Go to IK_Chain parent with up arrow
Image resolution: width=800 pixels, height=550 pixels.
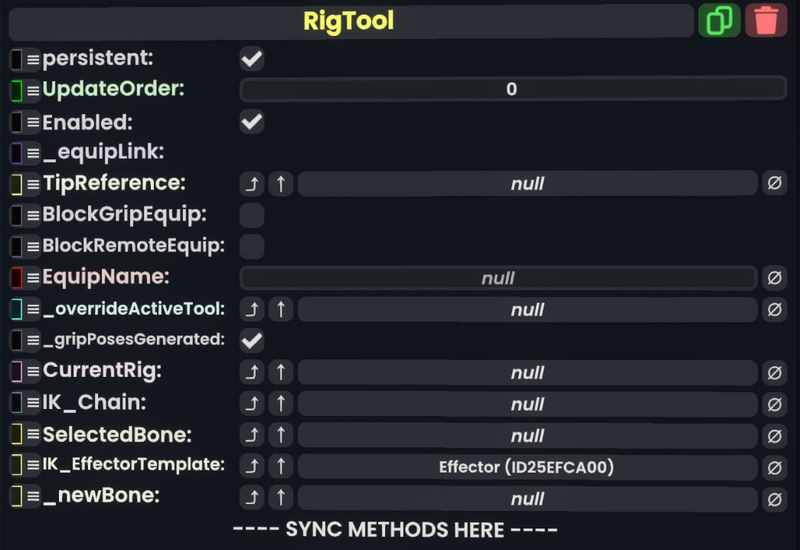click(281, 404)
